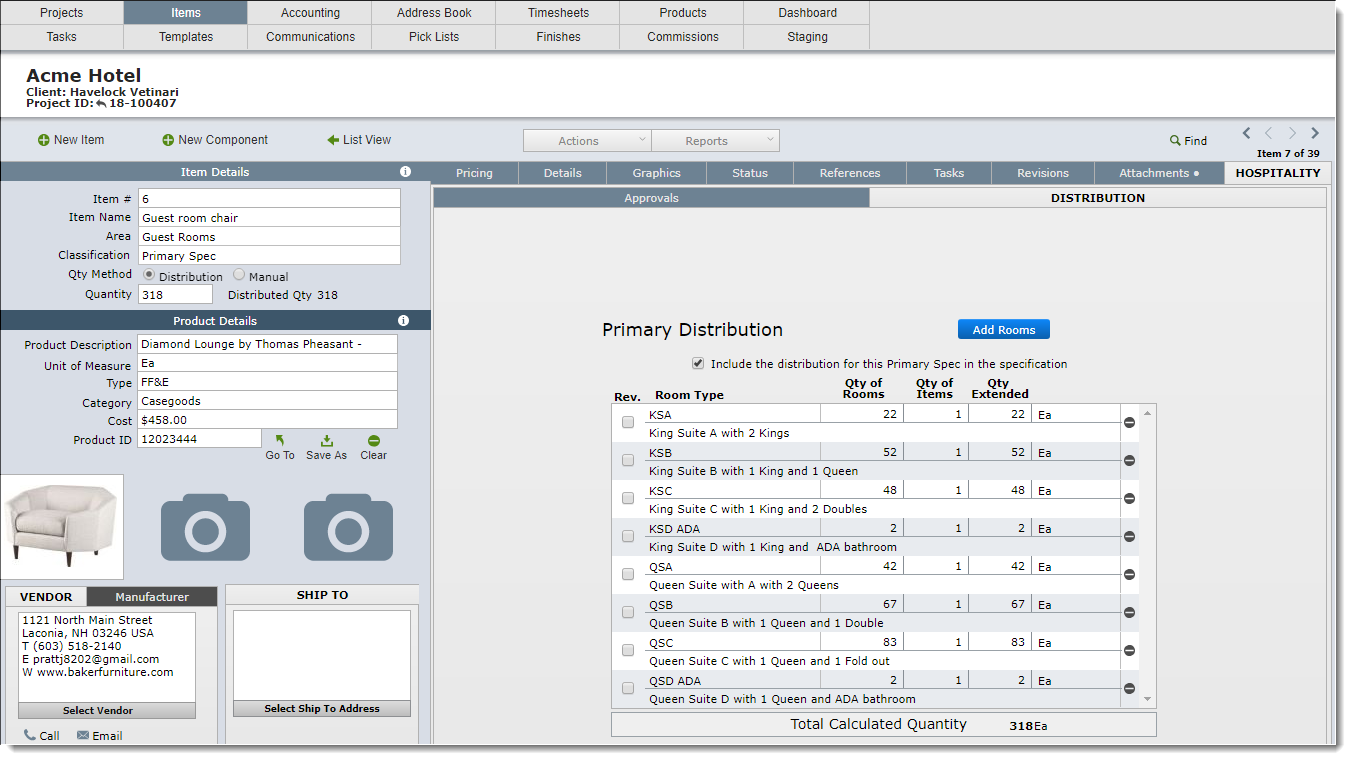Open the Classification field Primary Spec
The height and width of the screenshot is (760, 1351).
coord(269,256)
